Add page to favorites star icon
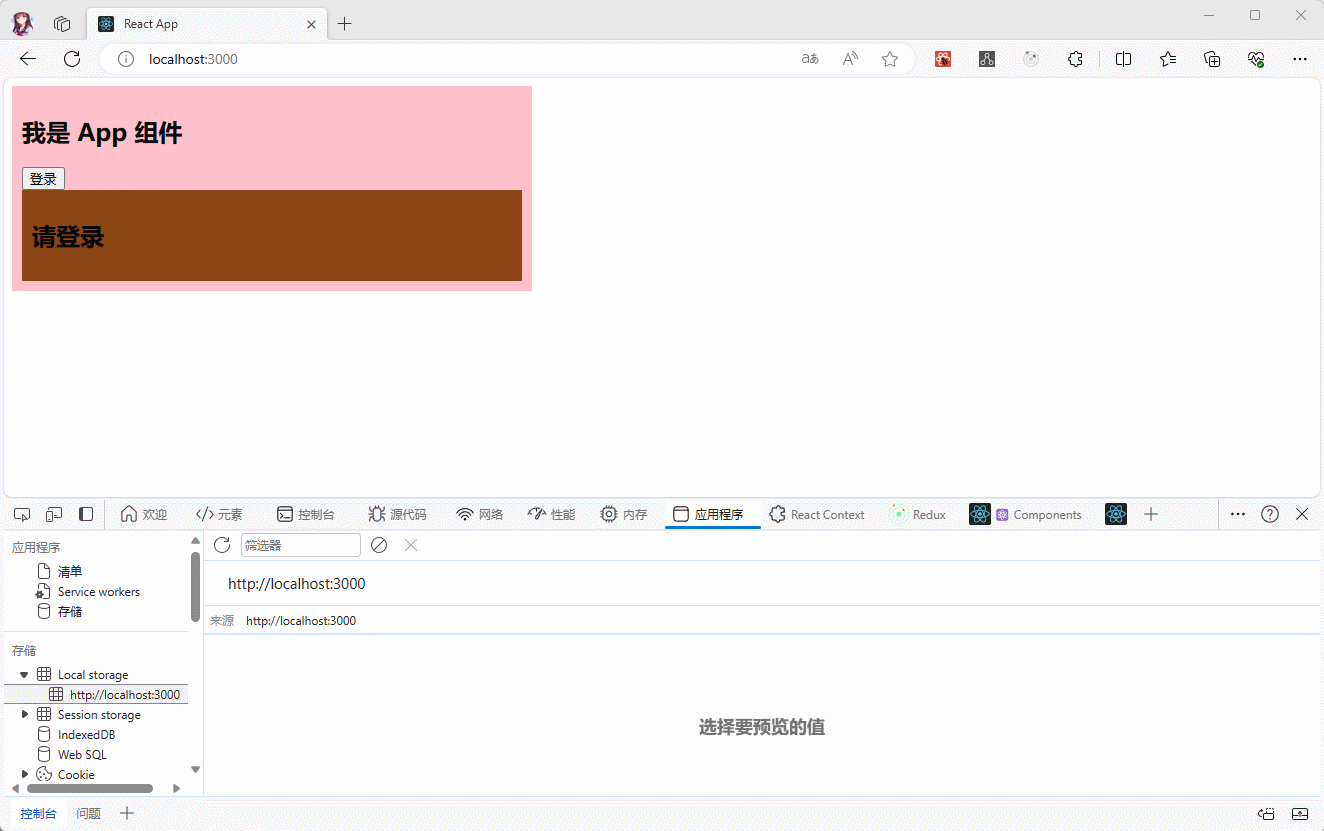This screenshot has width=1324, height=831. pos(890,59)
